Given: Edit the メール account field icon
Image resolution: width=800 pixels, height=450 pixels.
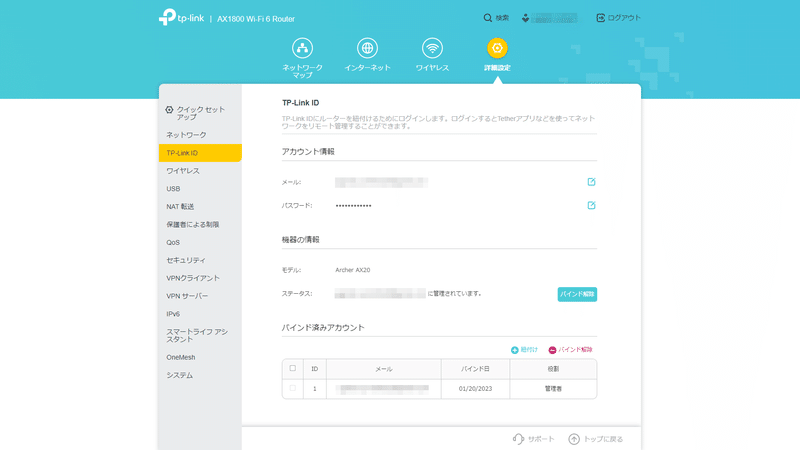Looking at the screenshot, I should click(591, 182).
